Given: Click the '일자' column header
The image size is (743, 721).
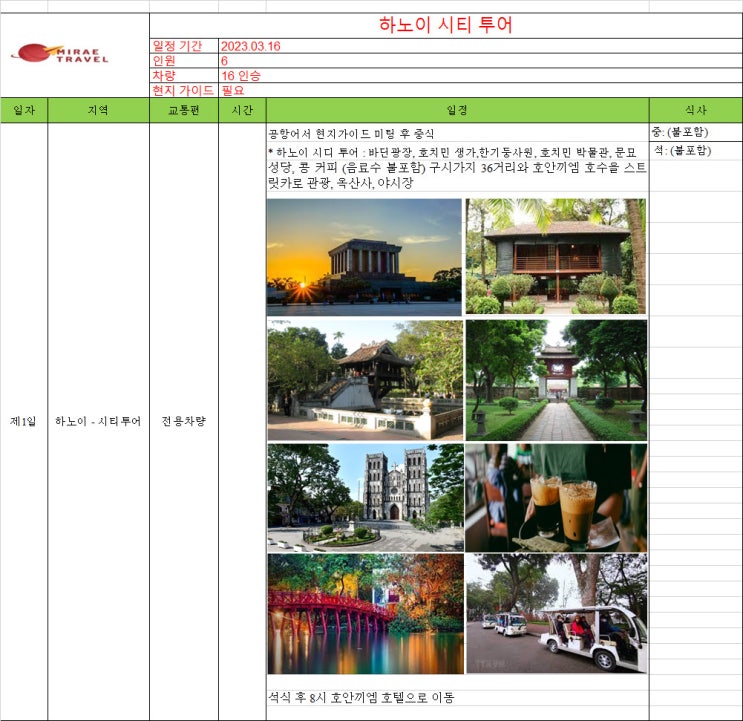Looking at the screenshot, I should pos(24,110).
